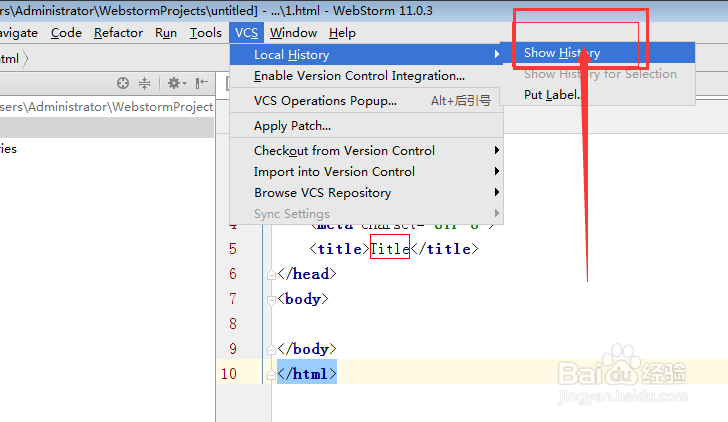Expand Import into Version Control submenu
Image resolution: width=728 pixels, height=422 pixels.
pyautogui.click(x=366, y=172)
